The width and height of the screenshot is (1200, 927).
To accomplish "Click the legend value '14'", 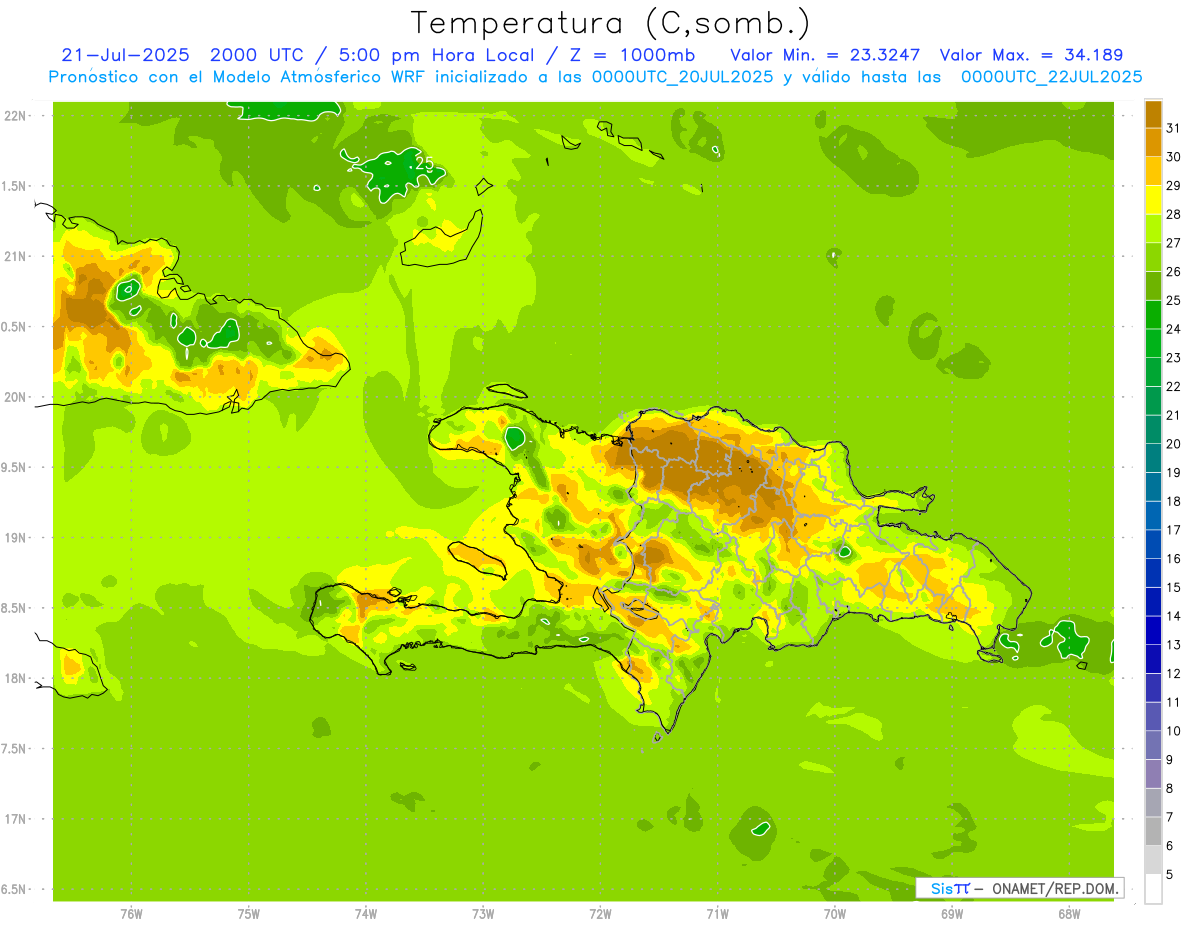I will coord(1174,616).
